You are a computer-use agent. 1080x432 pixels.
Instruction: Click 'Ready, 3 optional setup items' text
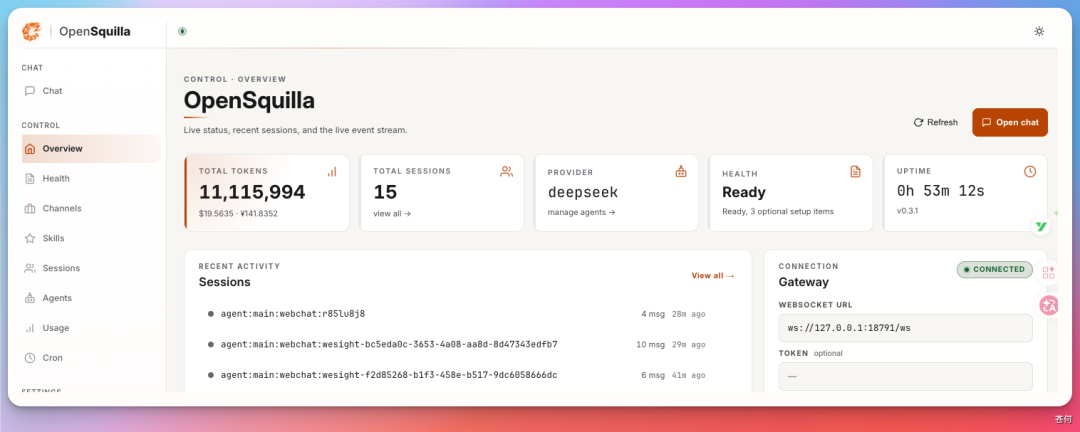tap(778, 212)
